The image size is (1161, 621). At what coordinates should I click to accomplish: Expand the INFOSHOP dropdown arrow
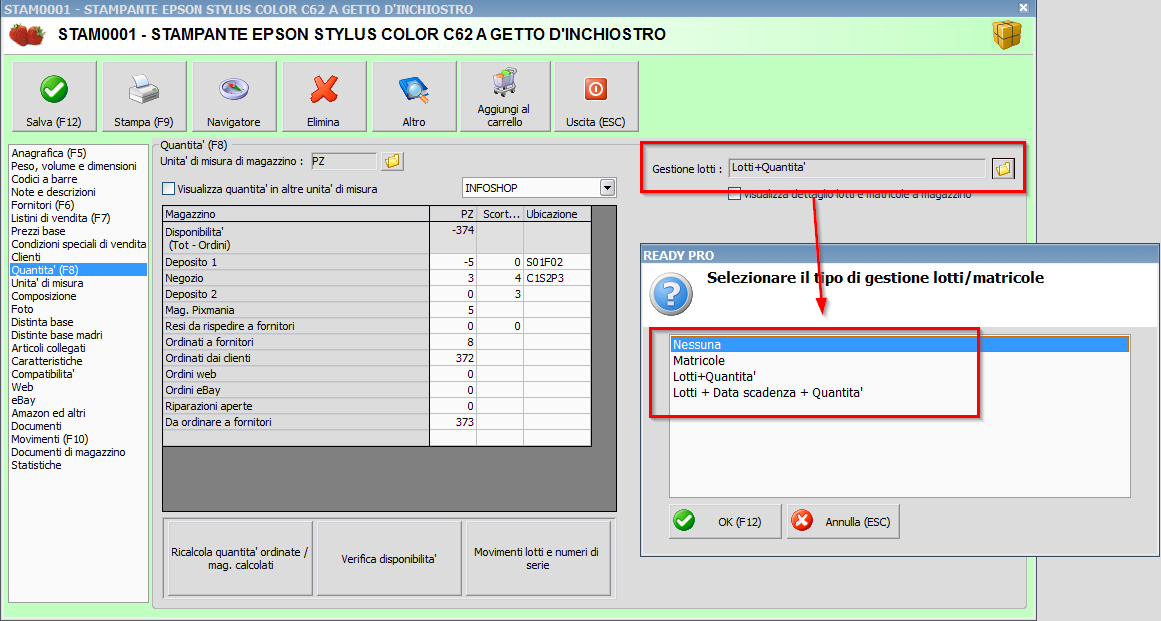click(x=607, y=188)
